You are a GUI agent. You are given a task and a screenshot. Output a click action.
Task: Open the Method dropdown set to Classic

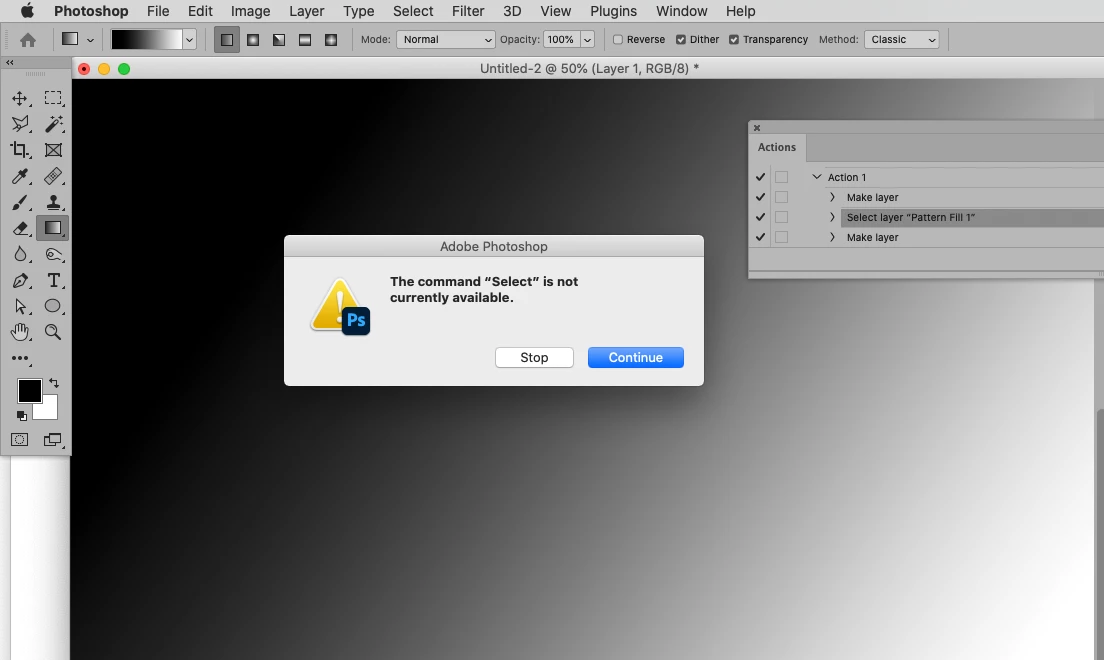(902, 39)
